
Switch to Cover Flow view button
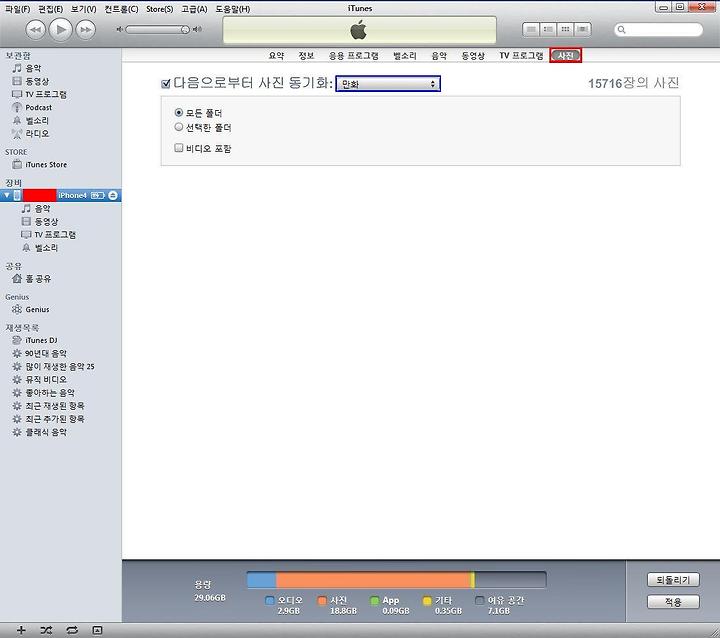pos(583,29)
